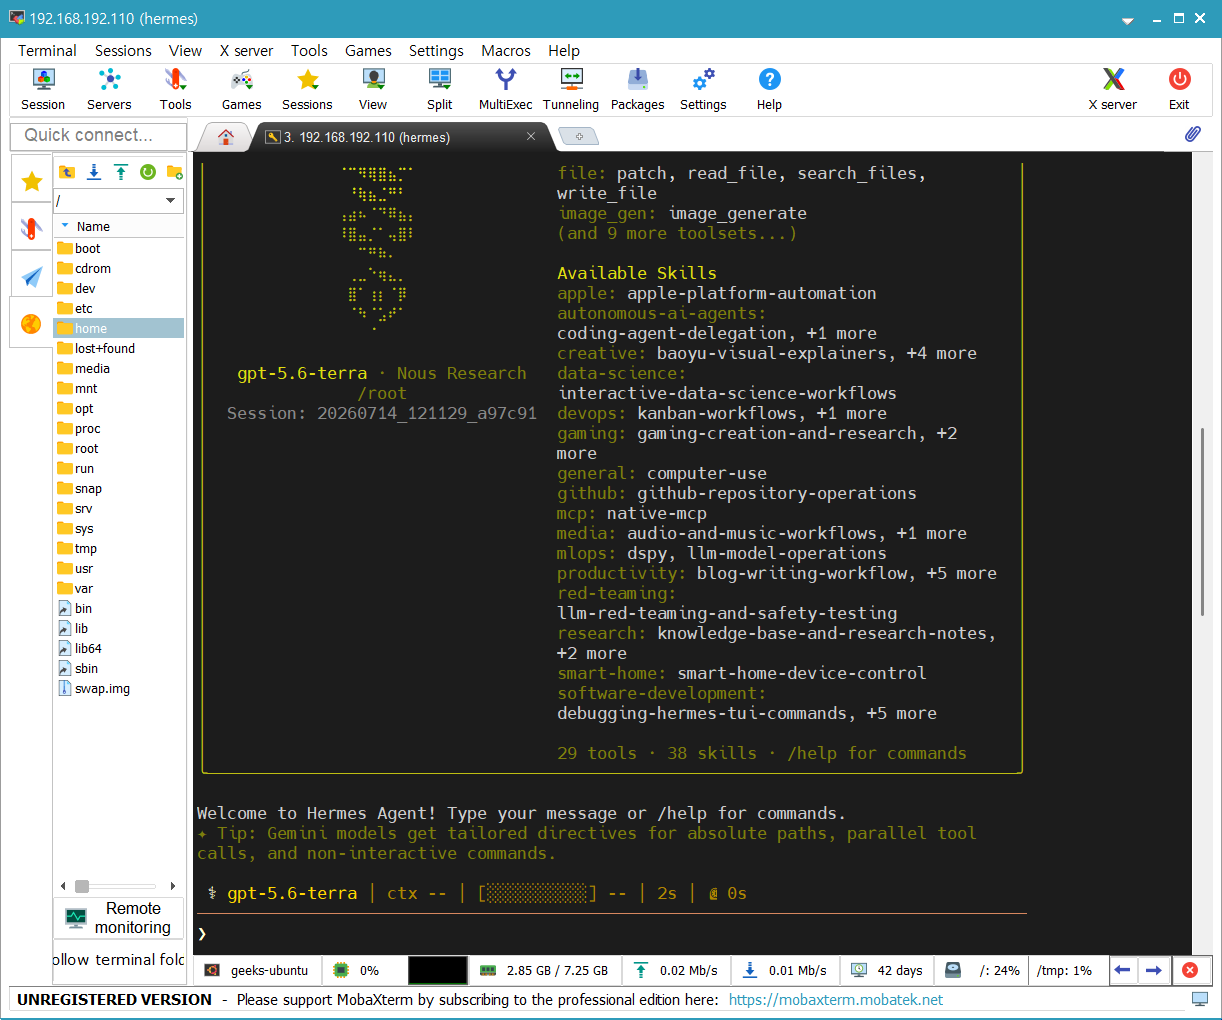Click the View monitor toolbar icon

click(373, 89)
